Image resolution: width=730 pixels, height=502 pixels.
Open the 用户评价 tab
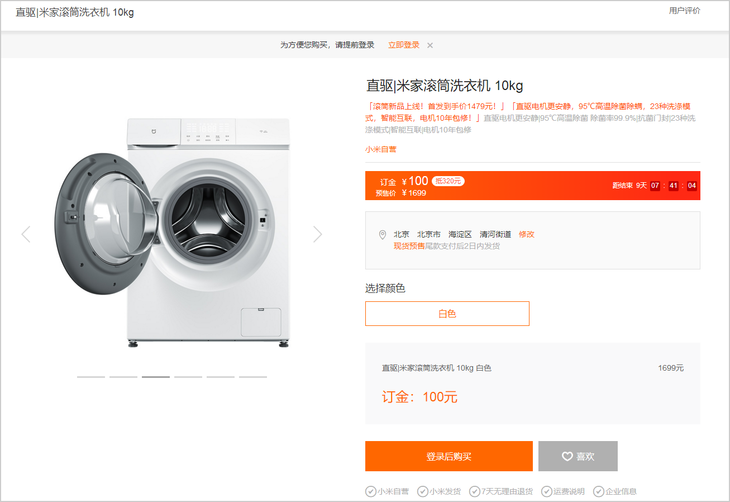685,11
